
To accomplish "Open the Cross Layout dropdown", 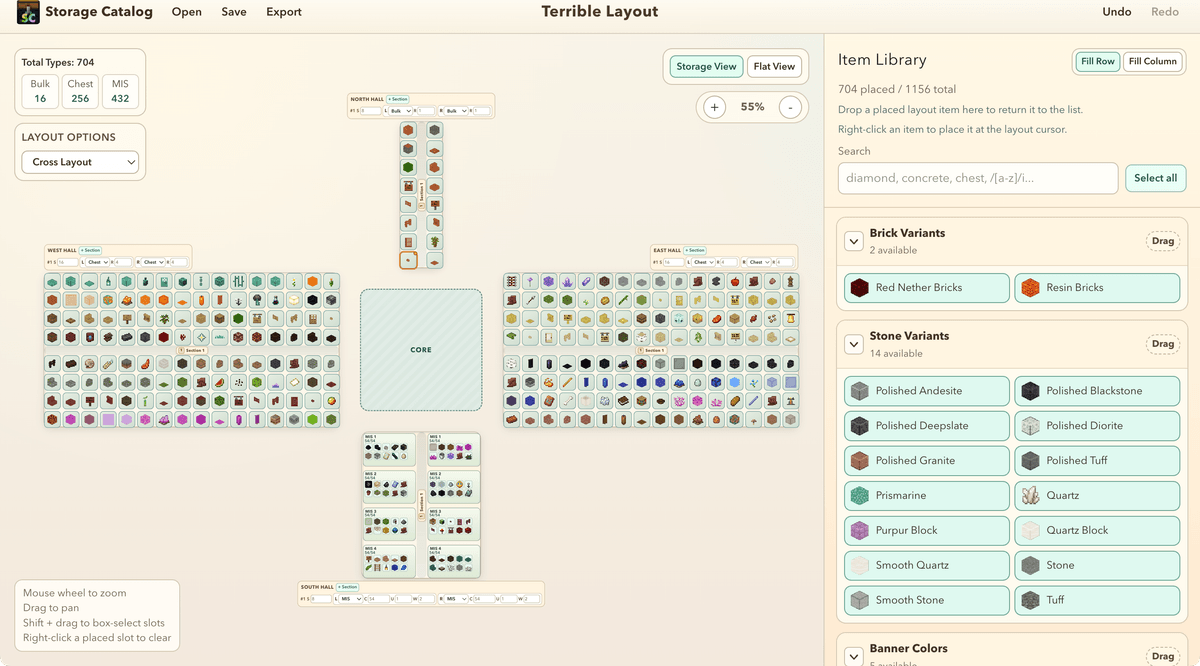I will point(80,162).
